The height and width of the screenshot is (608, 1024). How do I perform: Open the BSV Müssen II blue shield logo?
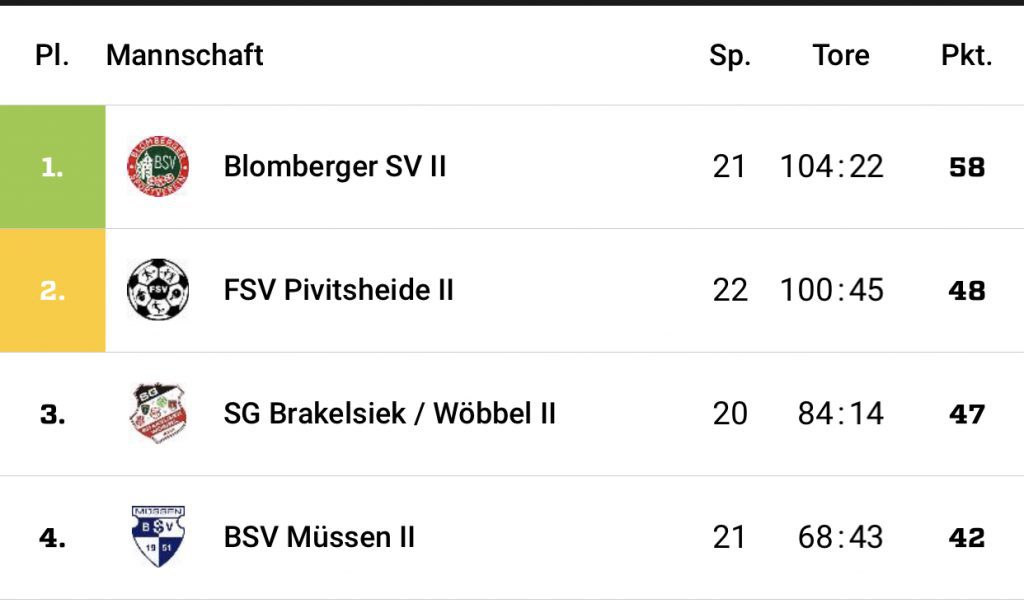coord(158,536)
